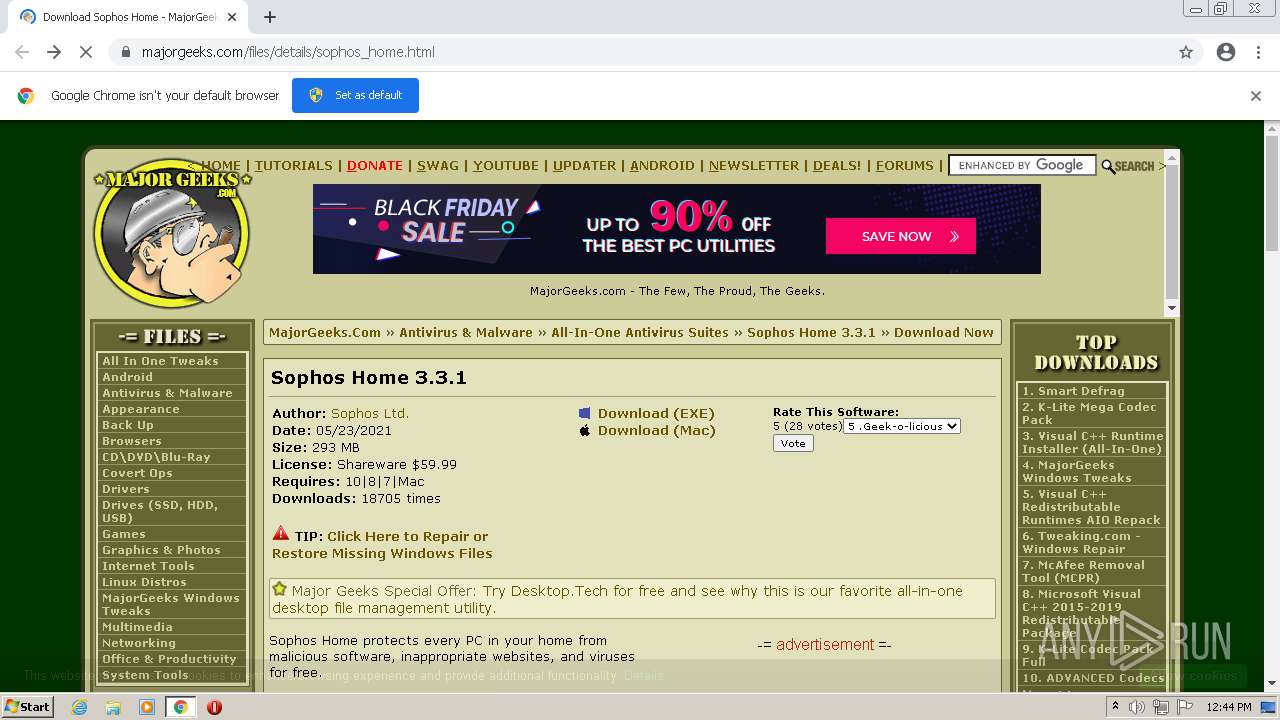Click the taskbar clock 12:44 PM
Screen dimensions: 1280x720
pos(1228,707)
